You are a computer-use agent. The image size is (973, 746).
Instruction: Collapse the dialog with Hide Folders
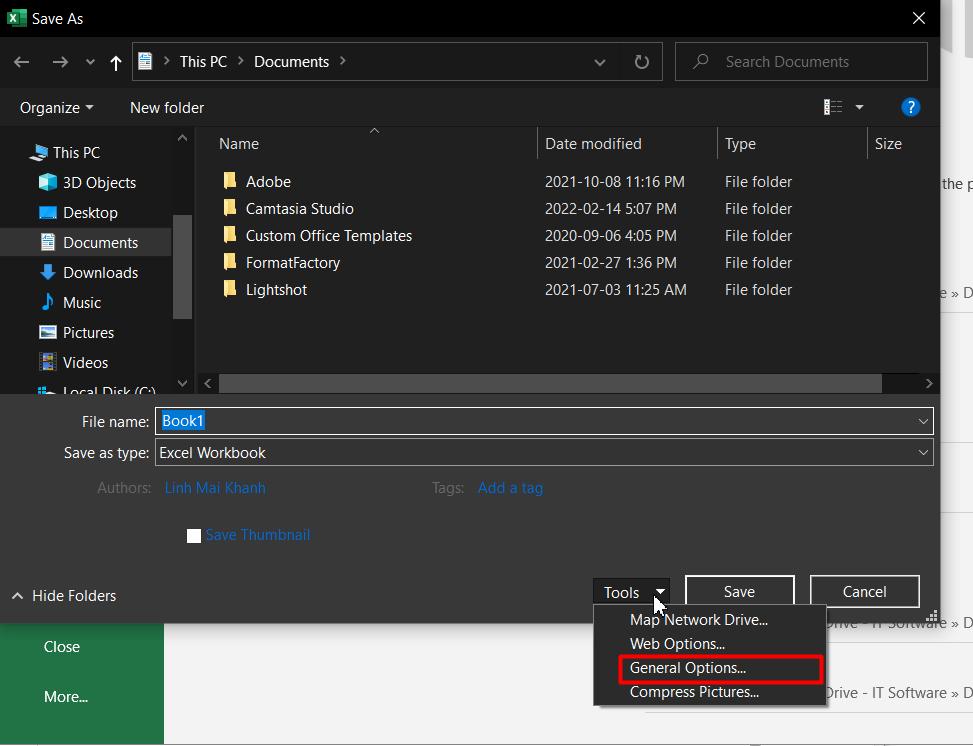tap(63, 595)
